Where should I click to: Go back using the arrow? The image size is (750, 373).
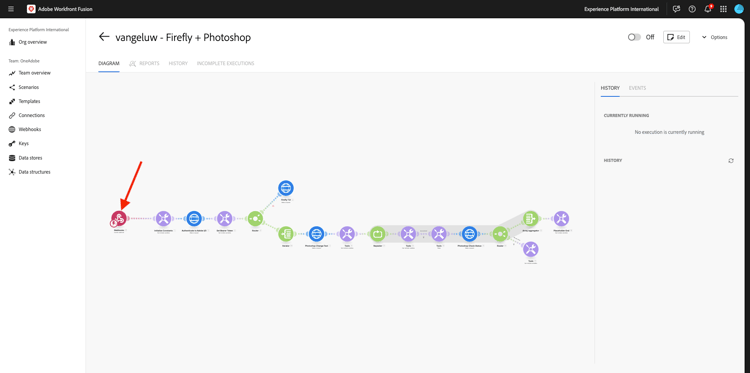(x=104, y=37)
